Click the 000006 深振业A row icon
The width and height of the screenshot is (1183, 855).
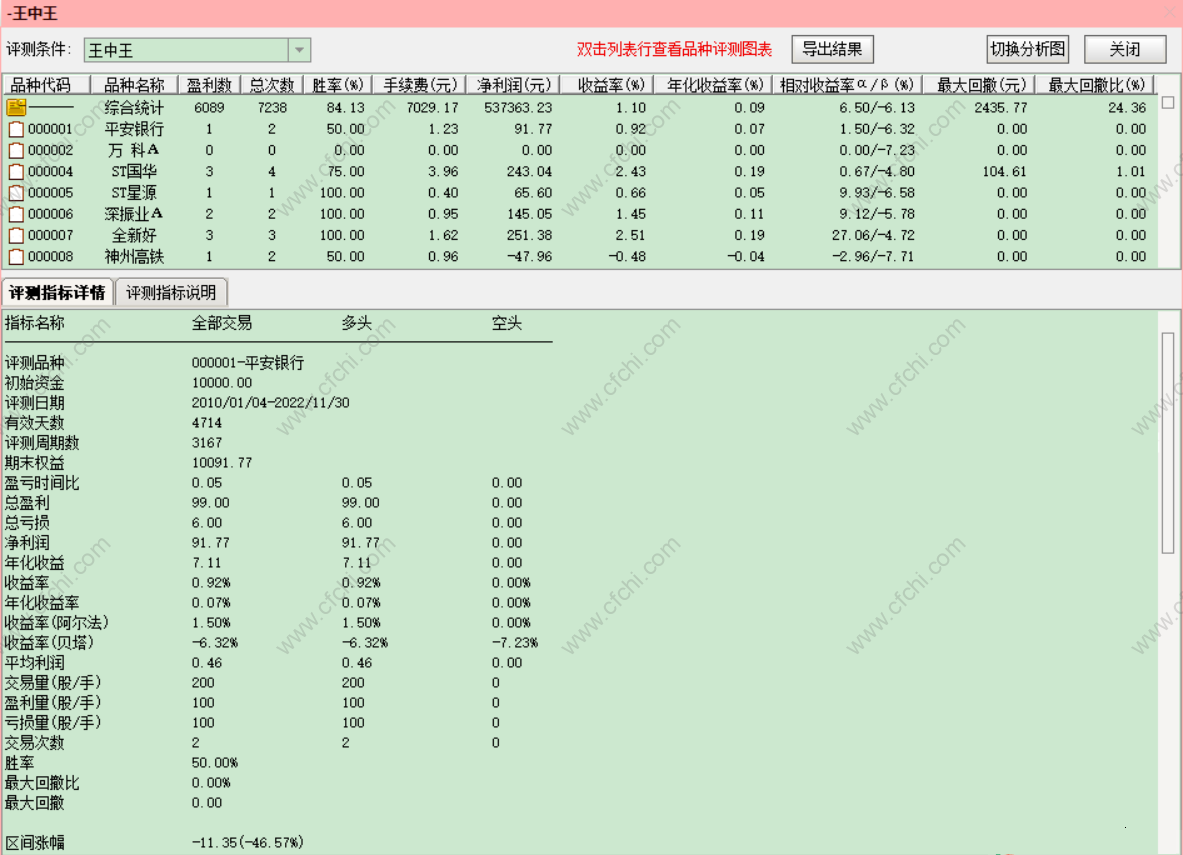[16, 214]
